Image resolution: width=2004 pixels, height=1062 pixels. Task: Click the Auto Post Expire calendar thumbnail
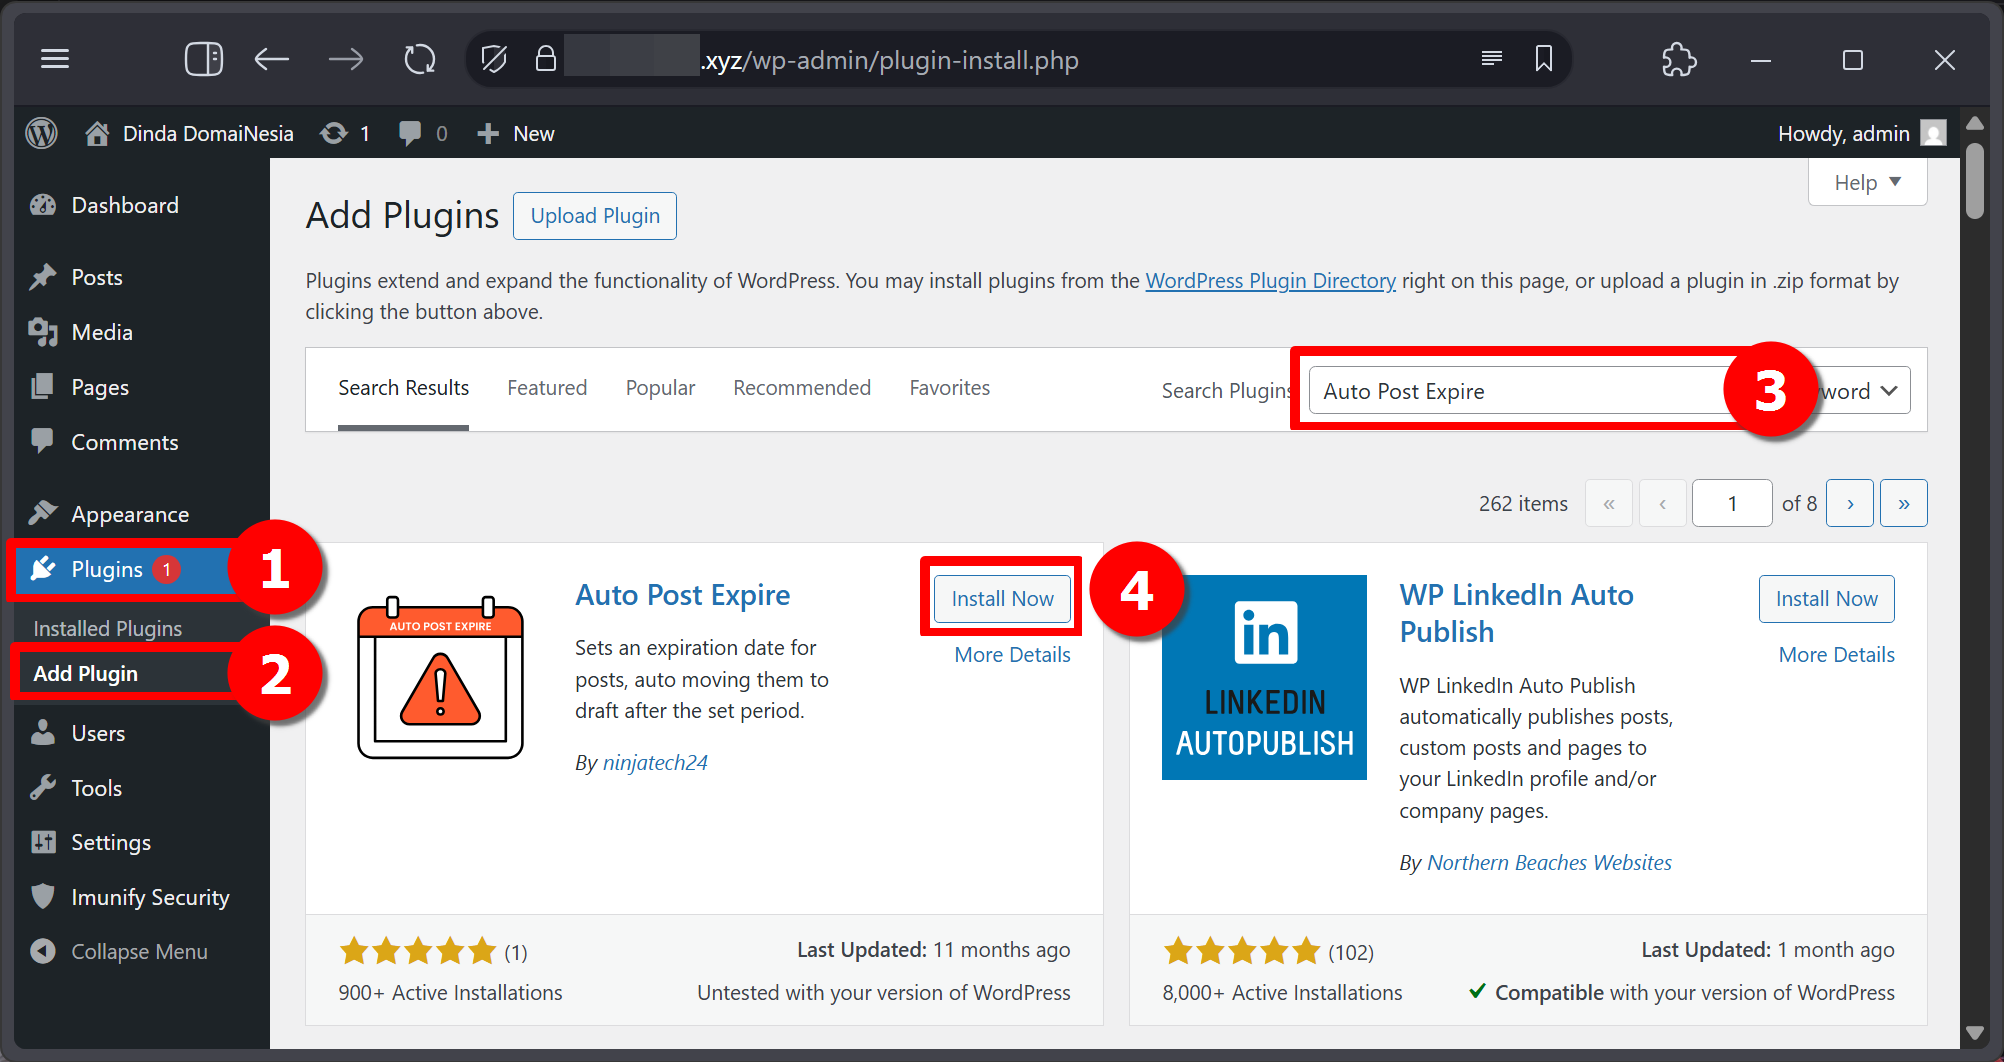coord(440,677)
